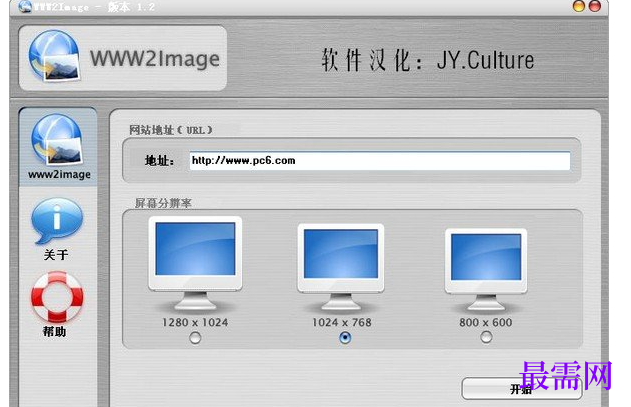This screenshot has height=407, width=631.
Task: Minimize window with yellow title bar button
Action: (x=579, y=6)
